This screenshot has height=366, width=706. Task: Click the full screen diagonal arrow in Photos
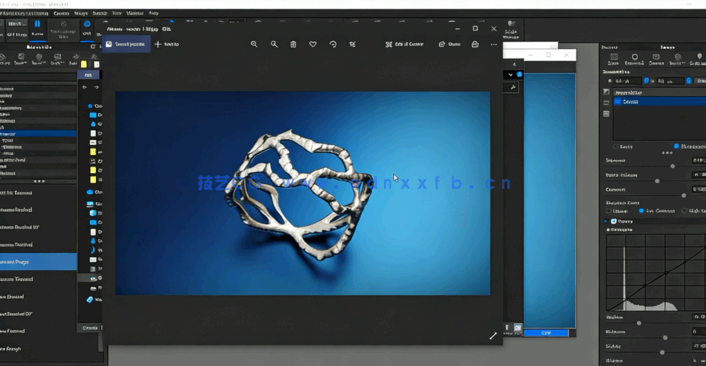[x=493, y=336]
